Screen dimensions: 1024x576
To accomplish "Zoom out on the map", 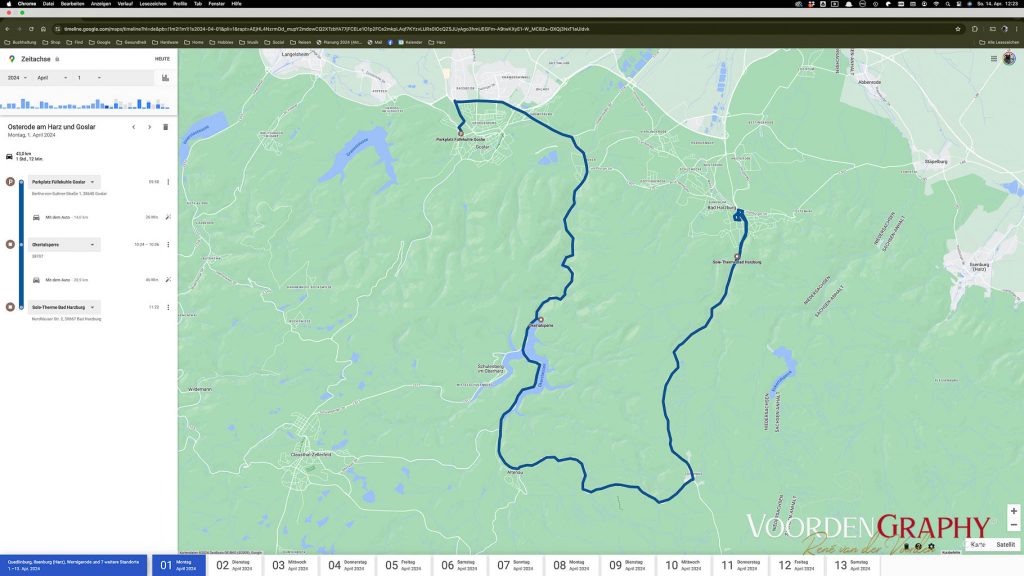I will (x=1013, y=524).
